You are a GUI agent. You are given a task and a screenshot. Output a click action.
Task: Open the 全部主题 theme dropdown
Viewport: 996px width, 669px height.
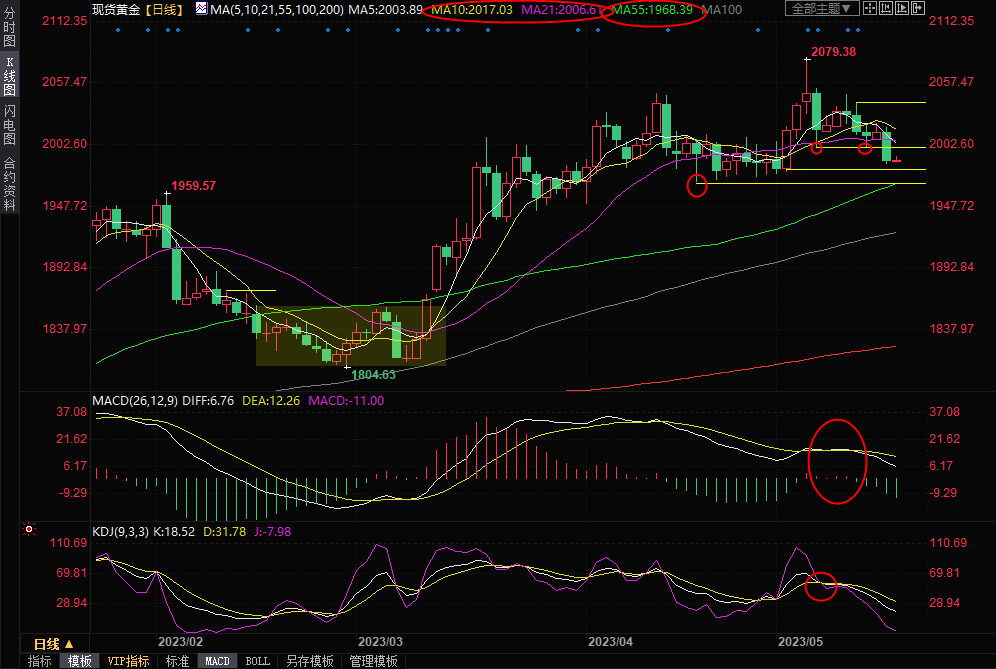tap(822, 9)
